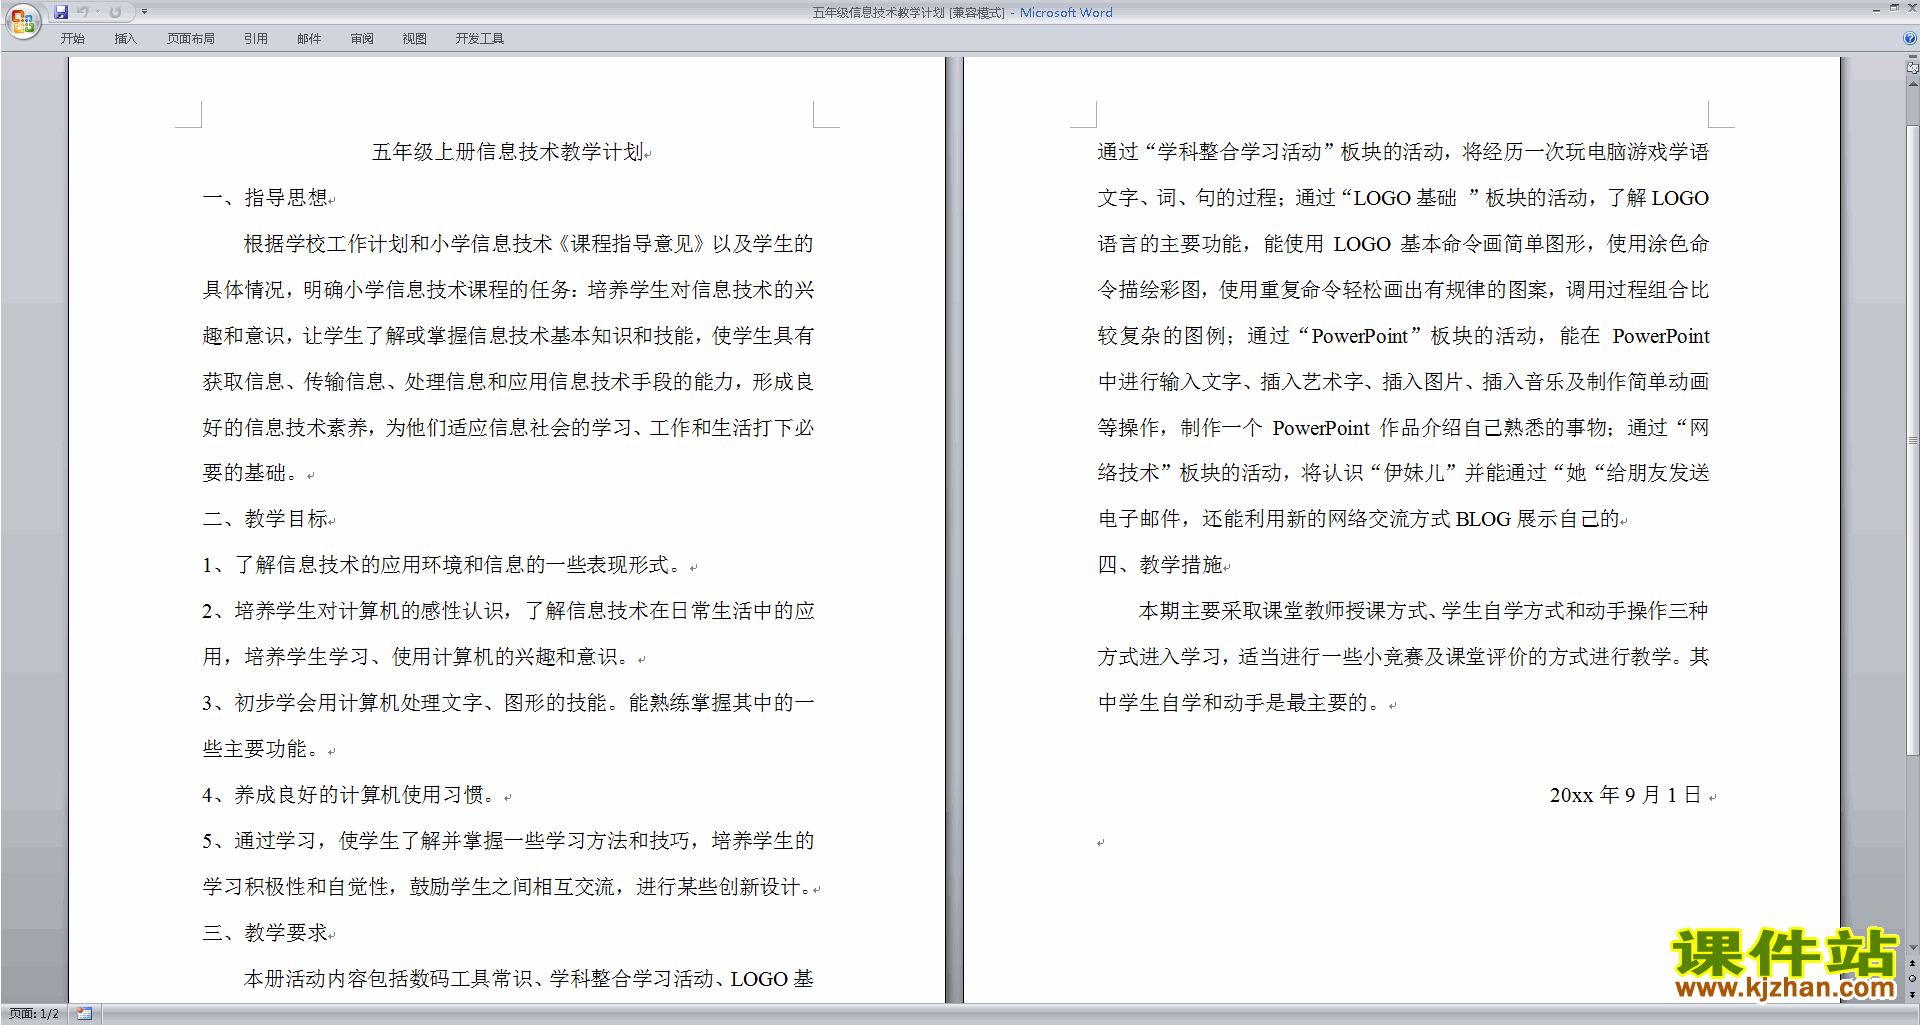Open the 开发工具 ribbon tab

(479, 38)
